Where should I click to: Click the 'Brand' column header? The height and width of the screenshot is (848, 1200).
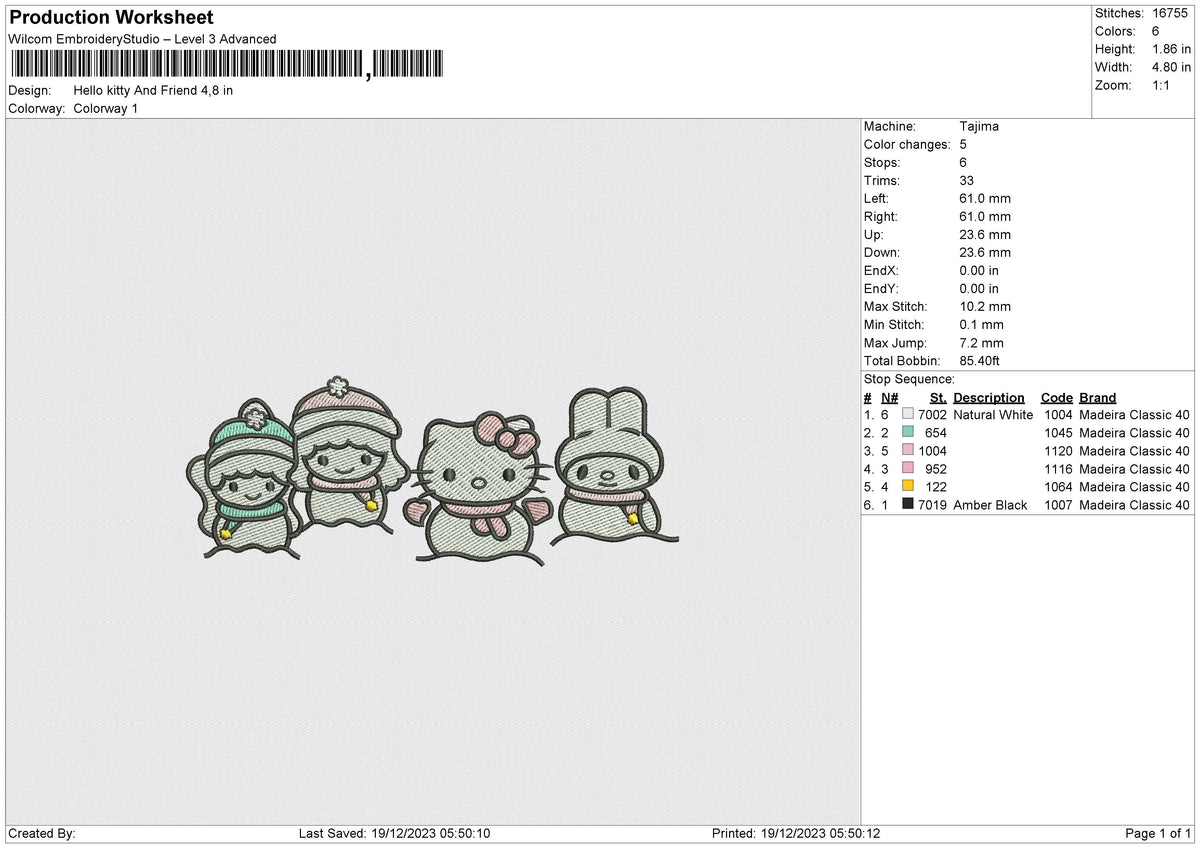(x=1098, y=398)
